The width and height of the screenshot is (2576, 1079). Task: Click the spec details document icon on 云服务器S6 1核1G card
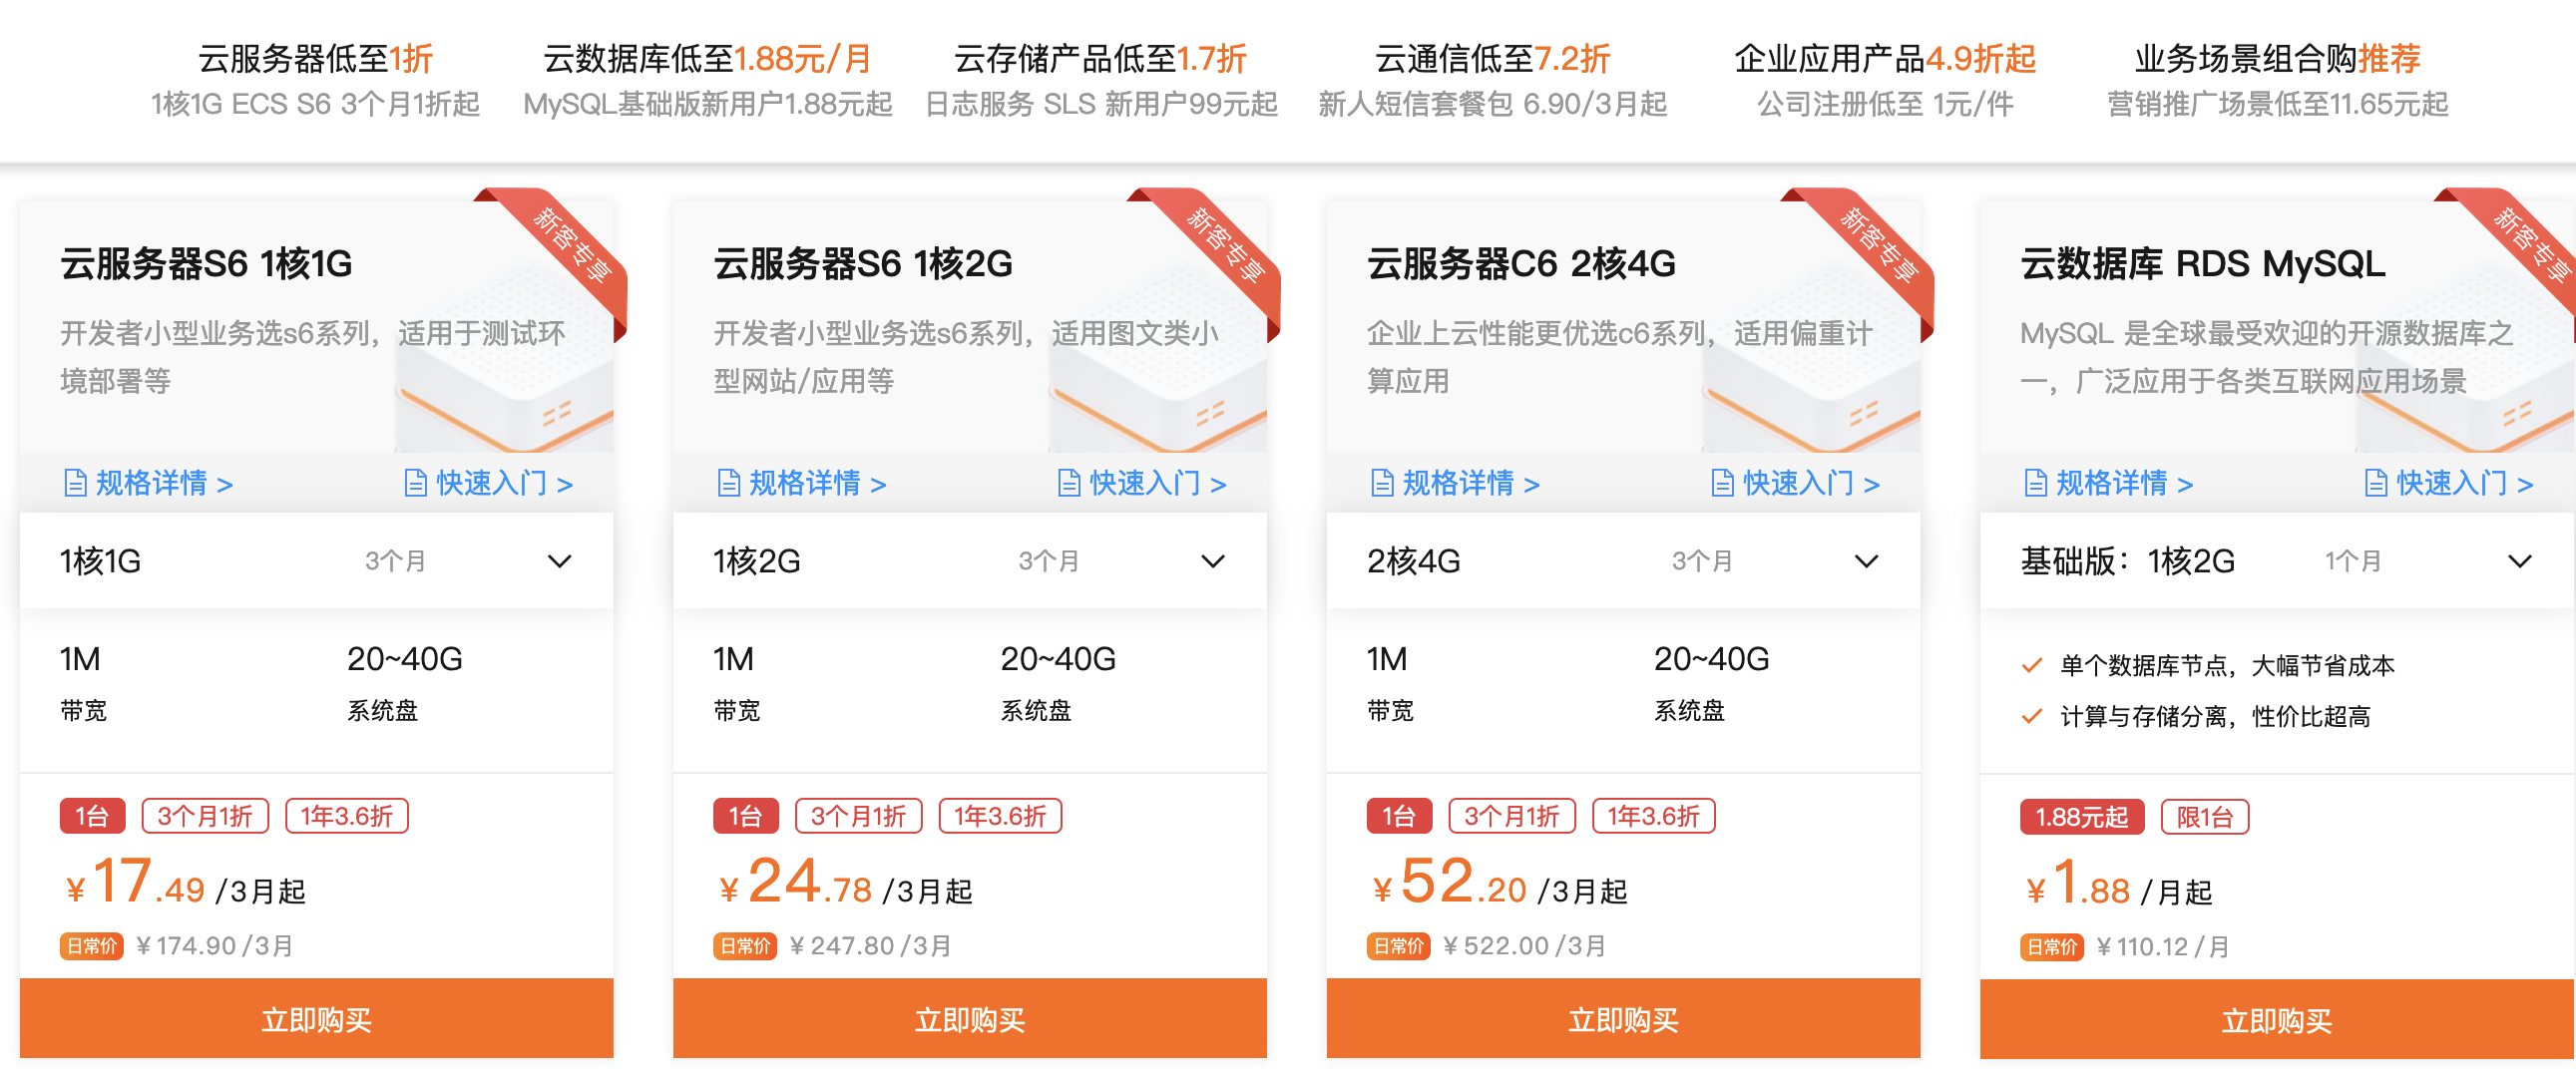75,483
